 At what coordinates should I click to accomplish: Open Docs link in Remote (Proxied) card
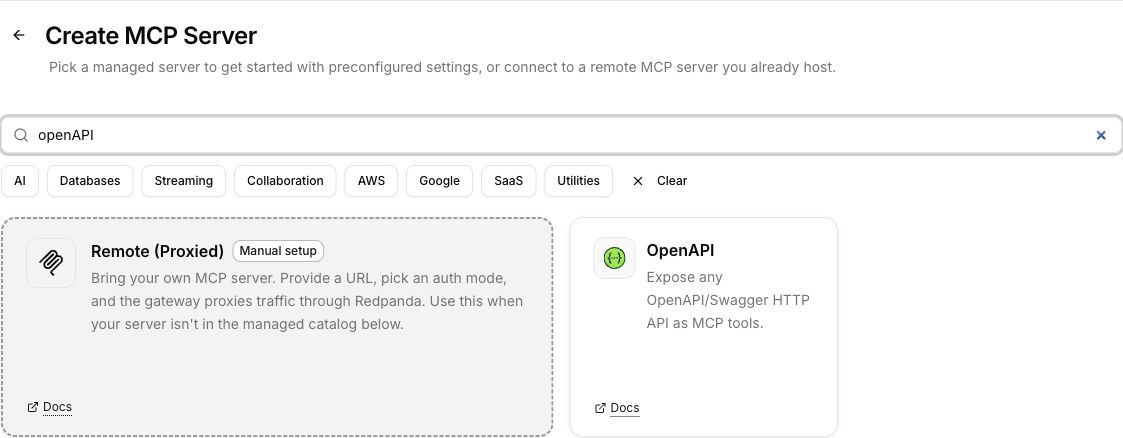(x=57, y=407)
